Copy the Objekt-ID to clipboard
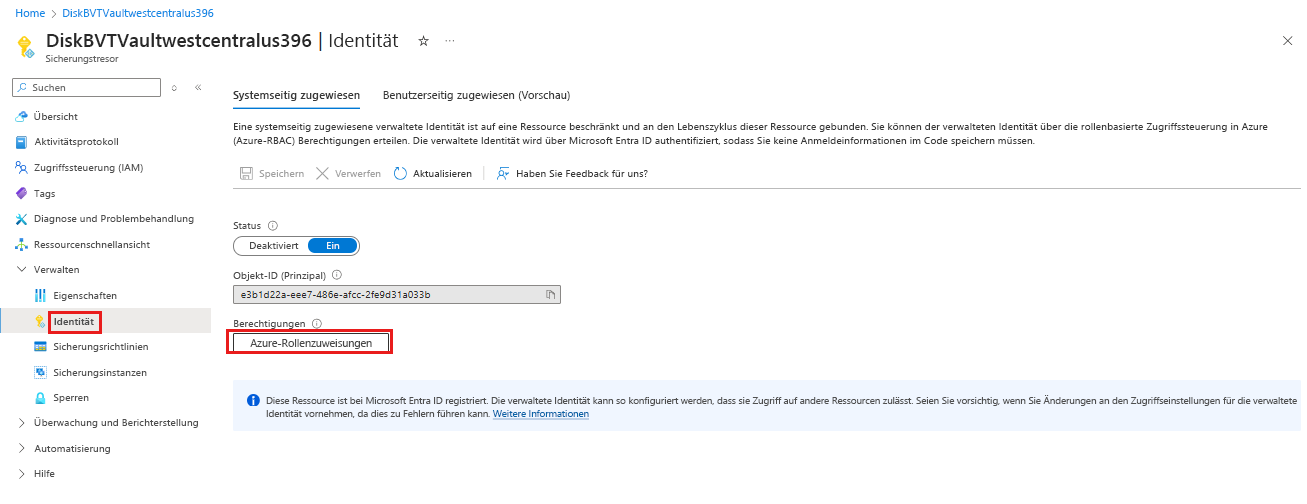Viewport: 1307px width, 504px height. tap(550, 295)
